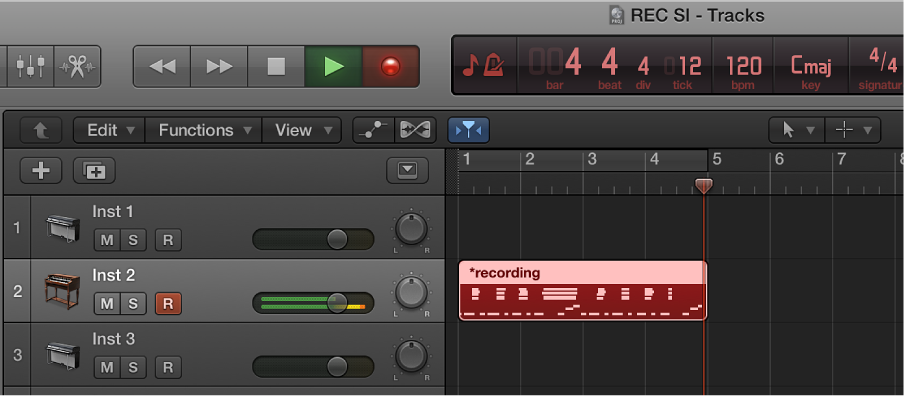Click the div value in LCD
The height and width of the screenshot is (396, 904).
pyautogui.click(x=643, y=67)
